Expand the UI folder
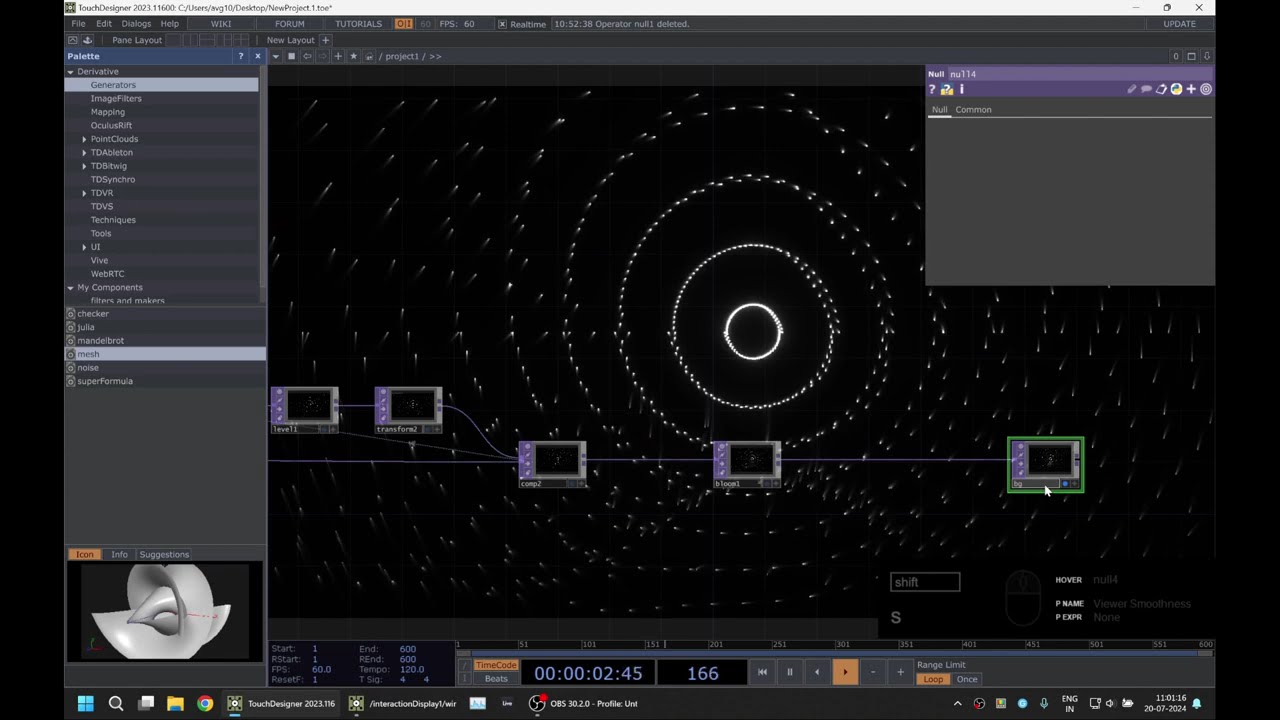This screenshot has width=1280, height=720. 84,247
